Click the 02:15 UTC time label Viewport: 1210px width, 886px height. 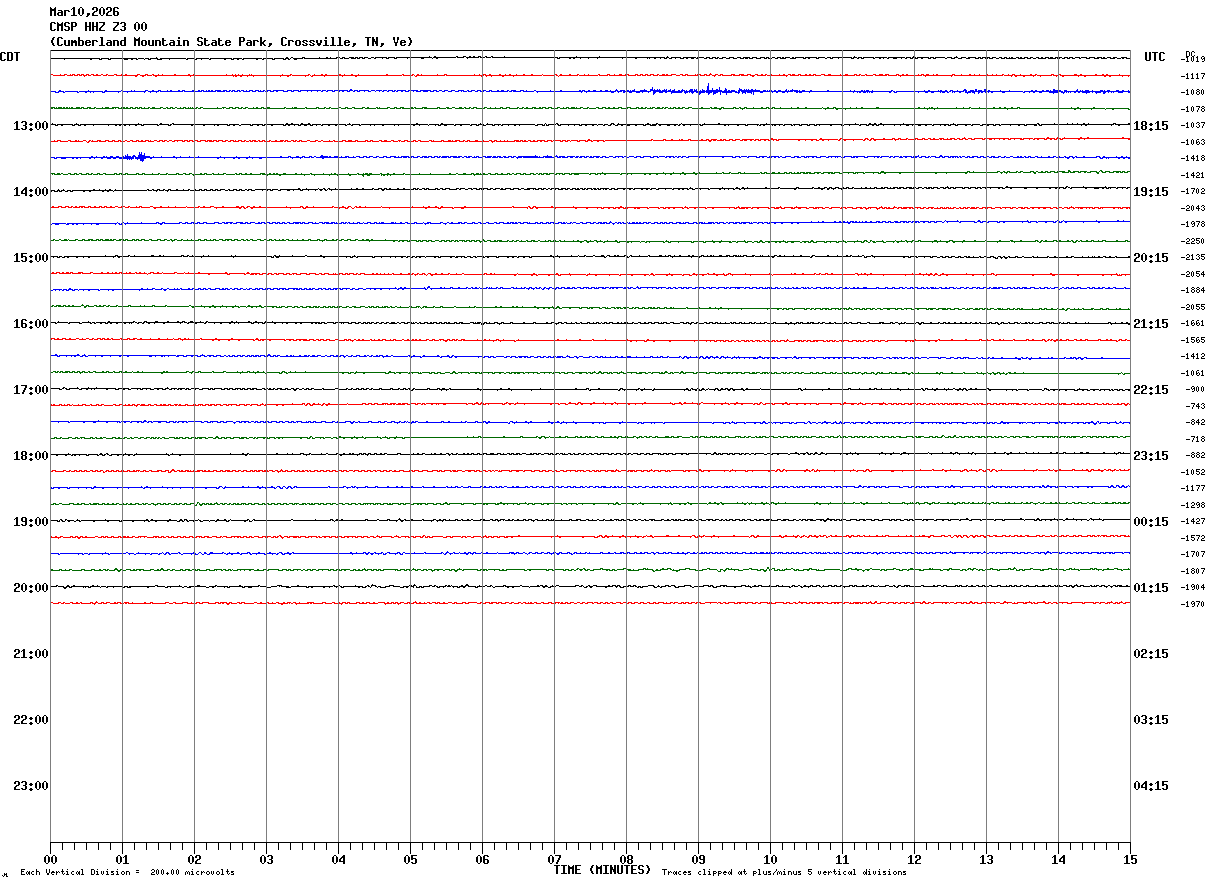(1151, 654)
